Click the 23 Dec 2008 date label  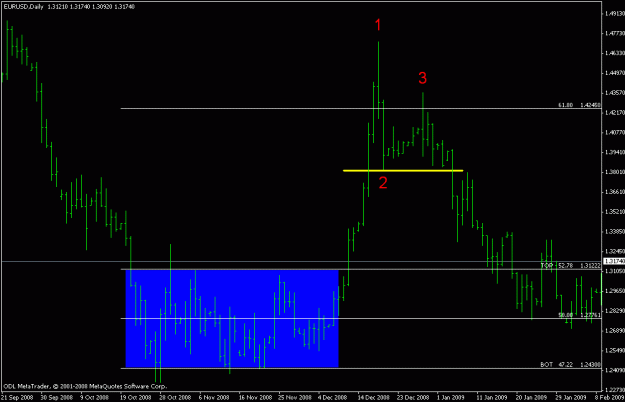(x=413, y=397)
